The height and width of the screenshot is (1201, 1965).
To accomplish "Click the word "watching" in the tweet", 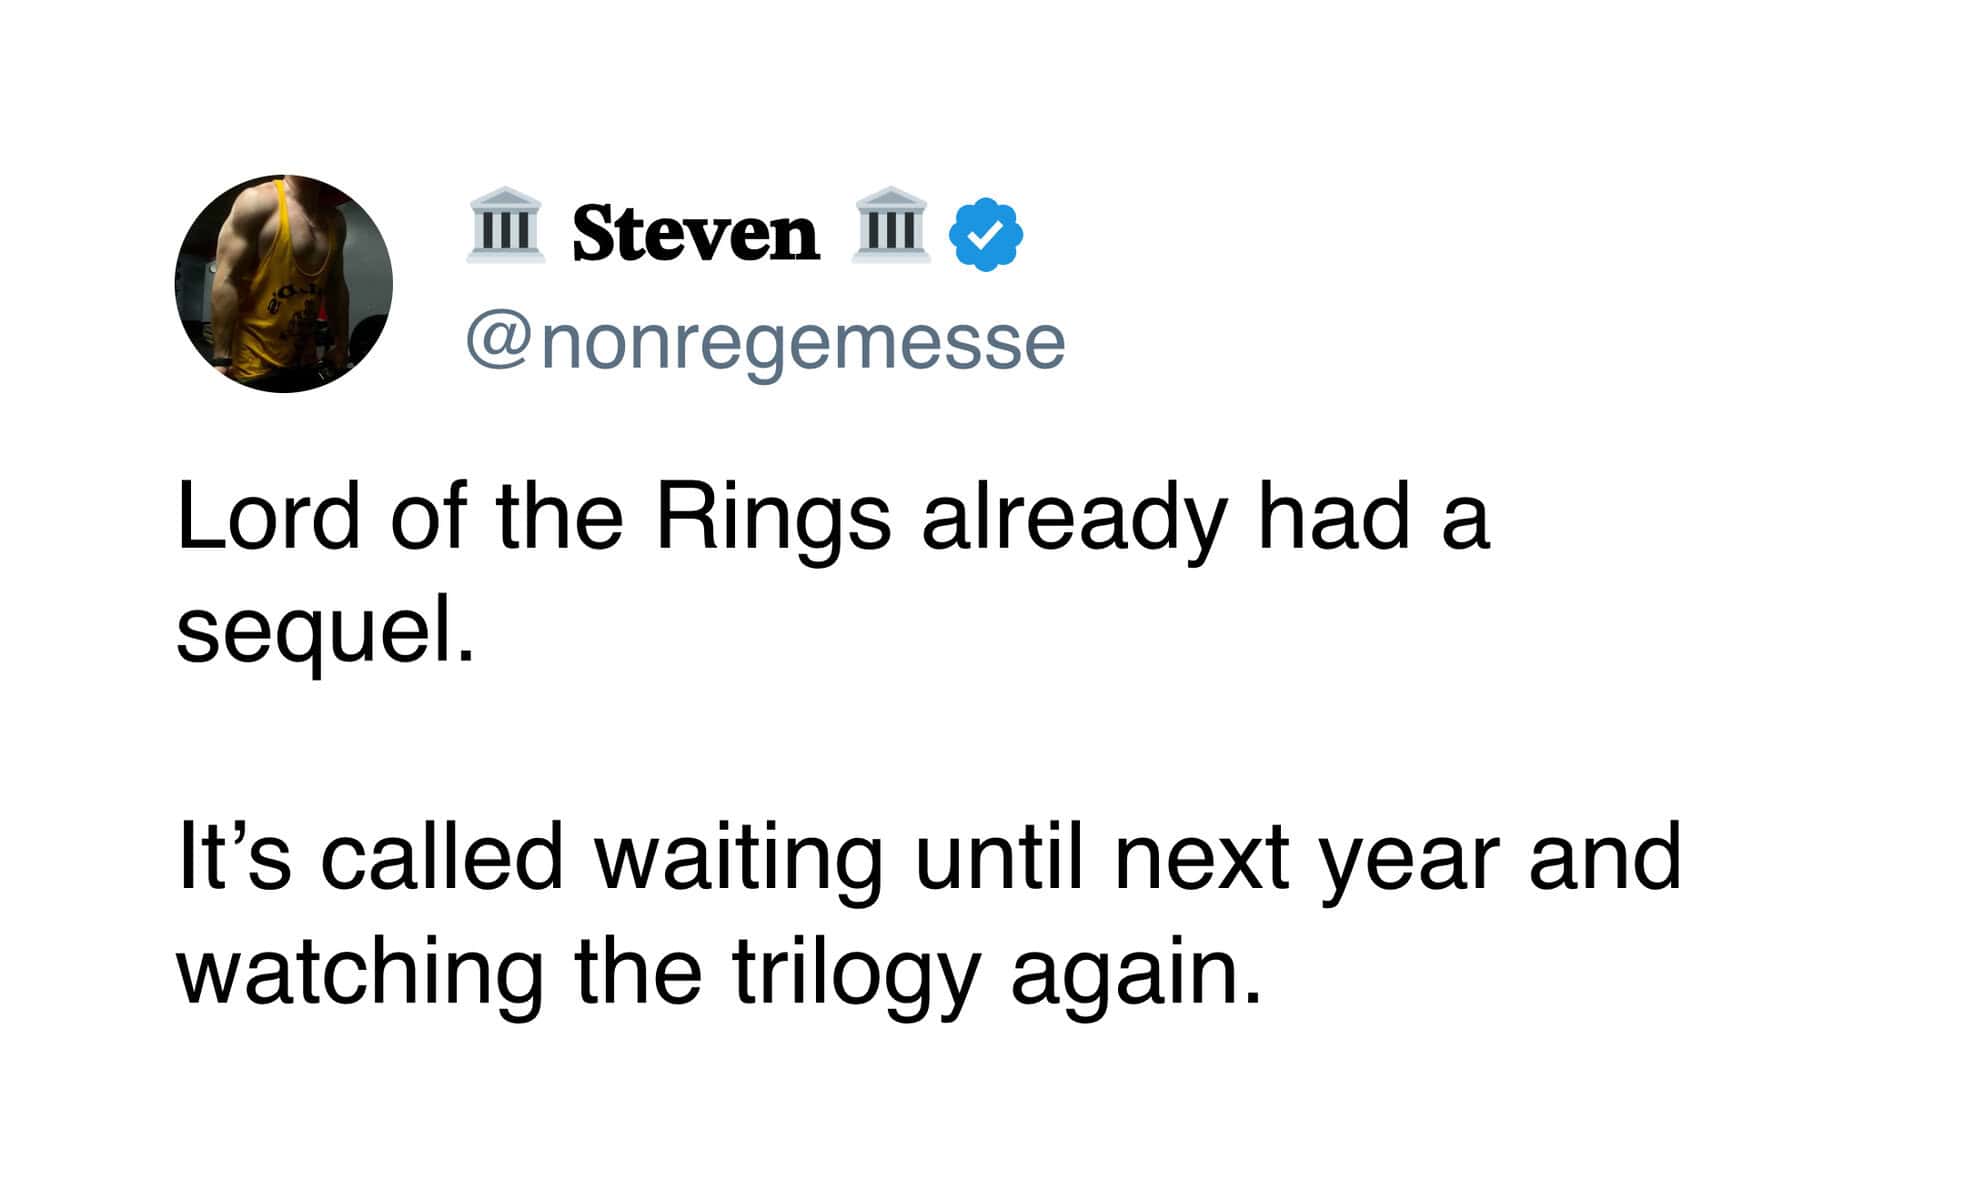I will [360, 972].
